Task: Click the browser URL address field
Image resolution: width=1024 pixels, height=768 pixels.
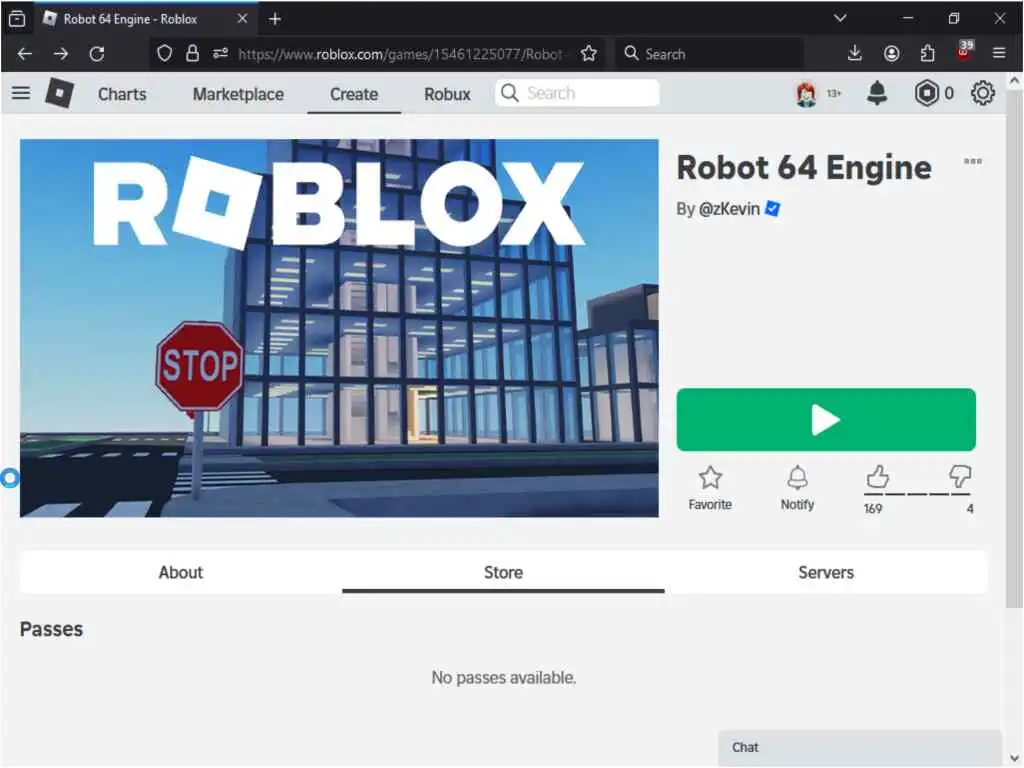Action: click(x=400, y=54)
